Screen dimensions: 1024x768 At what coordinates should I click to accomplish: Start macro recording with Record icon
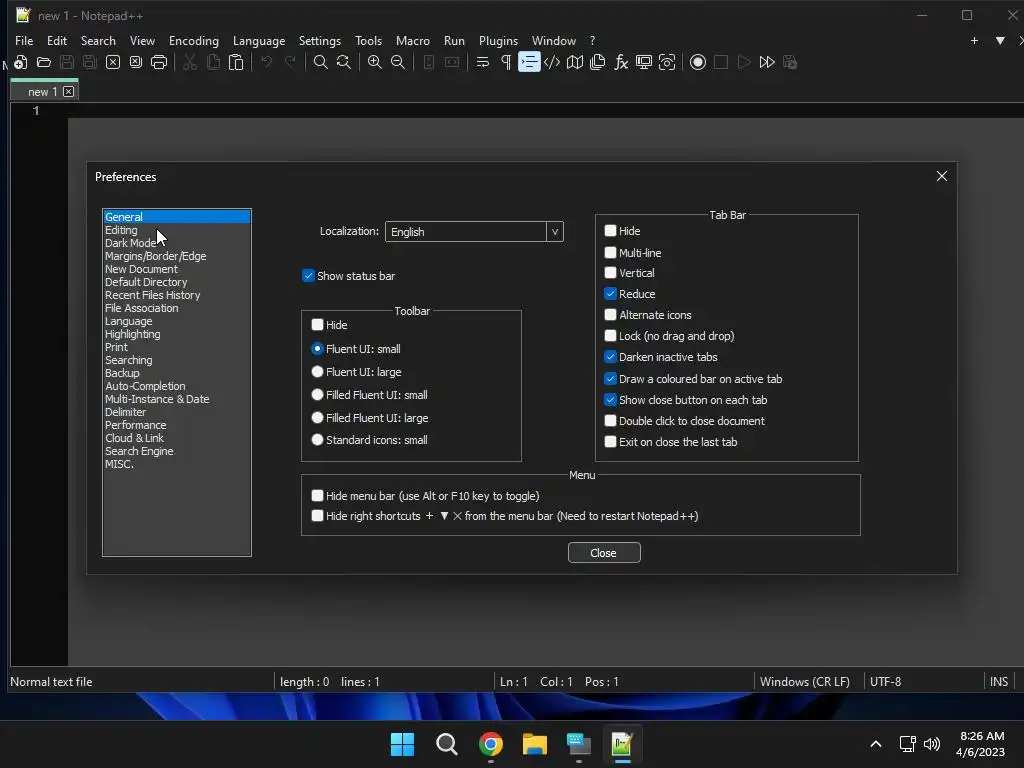click(x=698, y=62)
